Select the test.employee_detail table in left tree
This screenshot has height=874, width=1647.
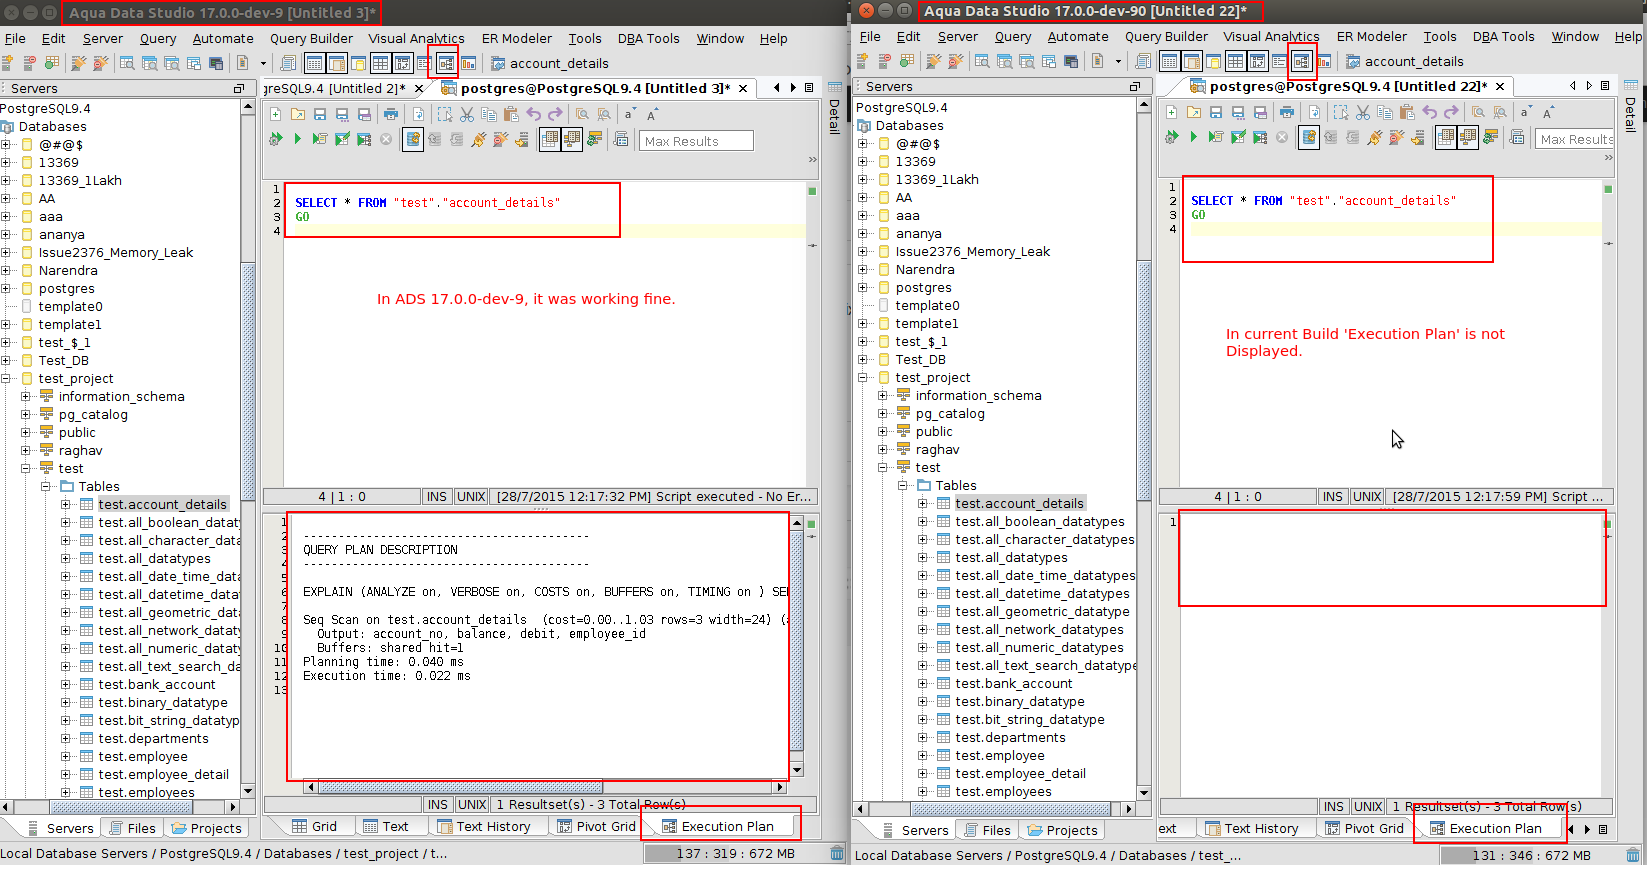click(163, 775)
